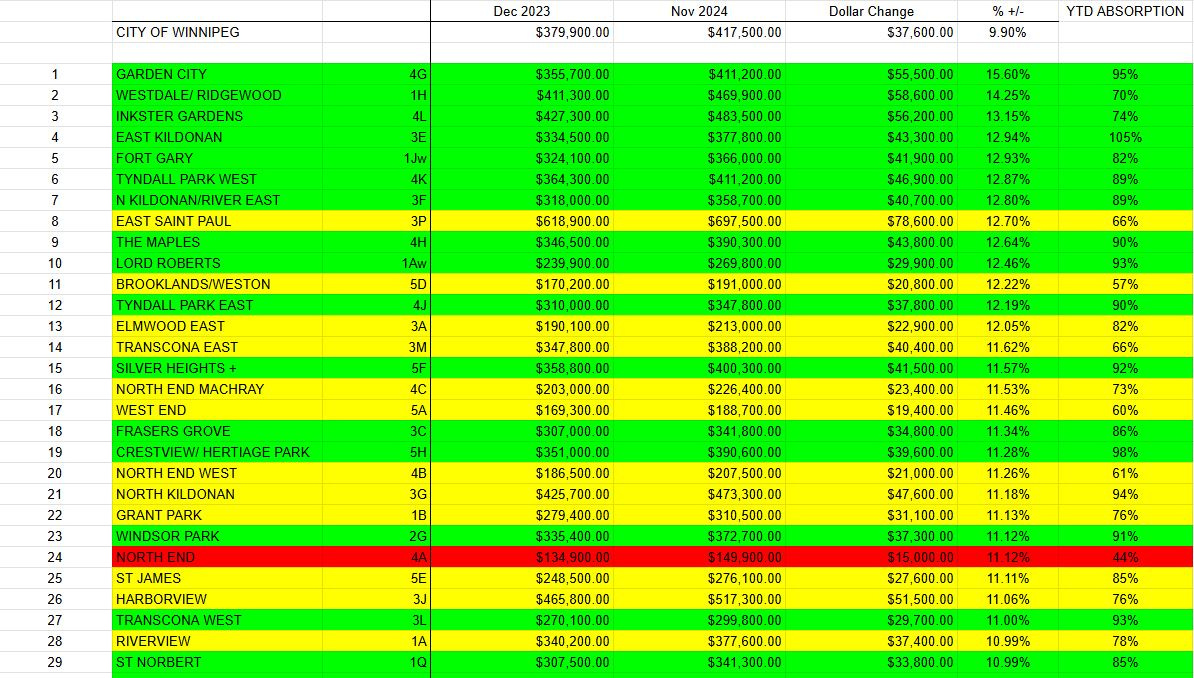
Task: Select the 'FORT GARY' cell
Action: pyautogui.click(x=217, y=158)
